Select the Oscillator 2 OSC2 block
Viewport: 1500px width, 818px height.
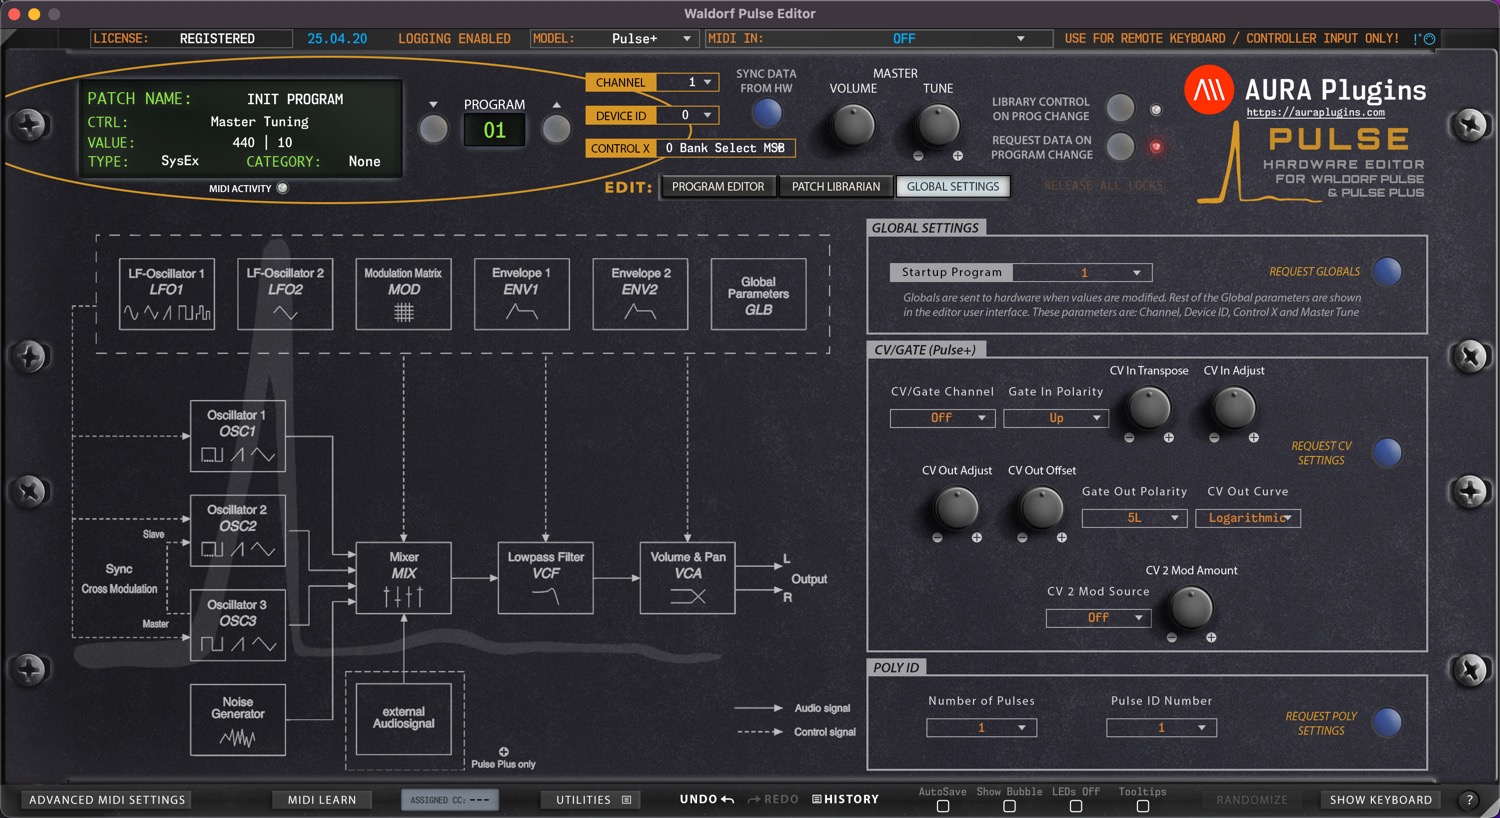[238, 530]
